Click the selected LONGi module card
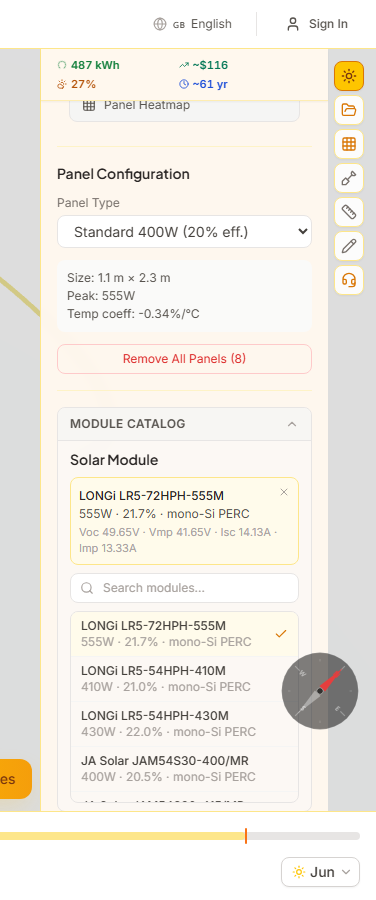 pos(184,521)
